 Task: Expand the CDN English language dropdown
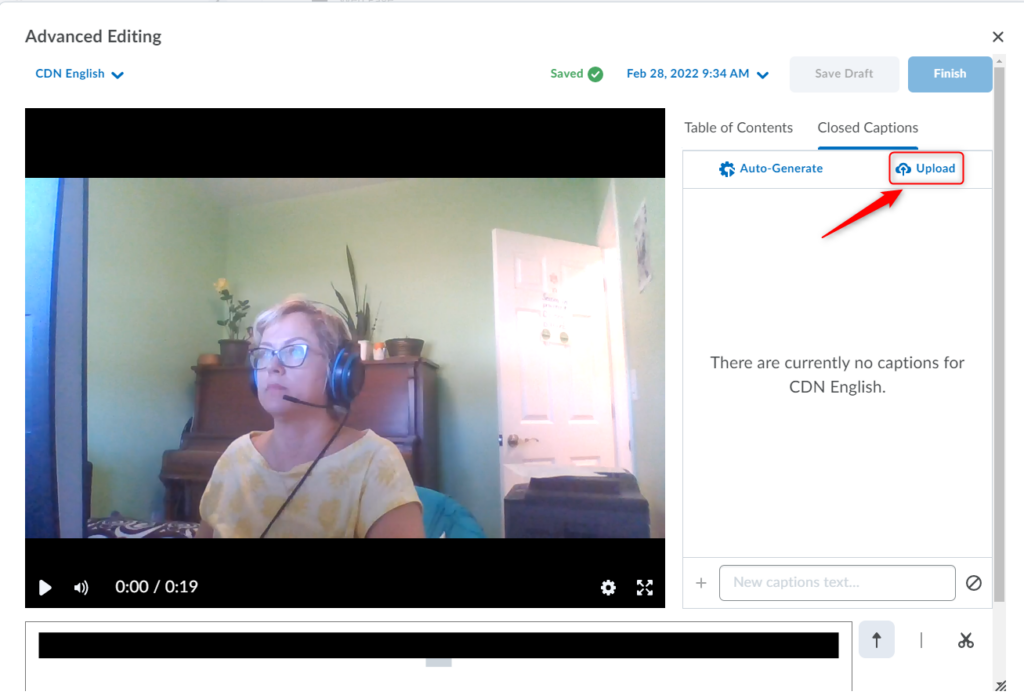tap(80, 74)
